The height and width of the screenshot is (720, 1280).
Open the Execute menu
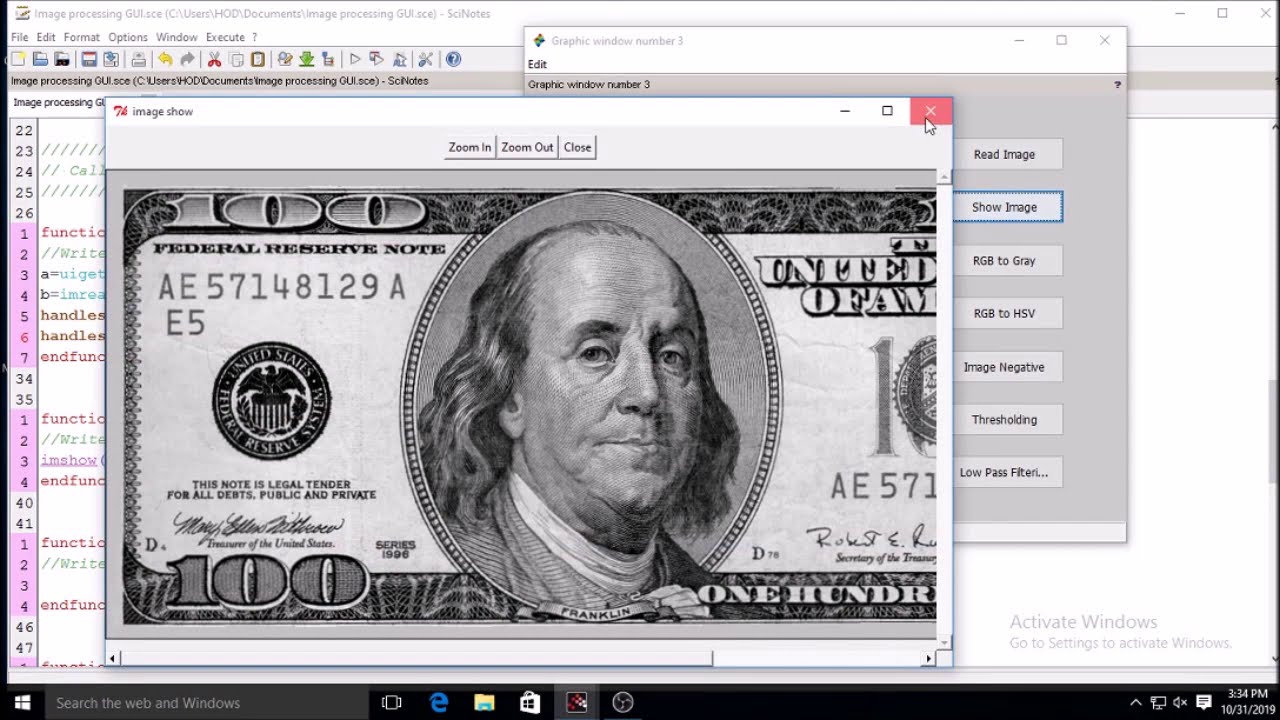click(225, 37)
